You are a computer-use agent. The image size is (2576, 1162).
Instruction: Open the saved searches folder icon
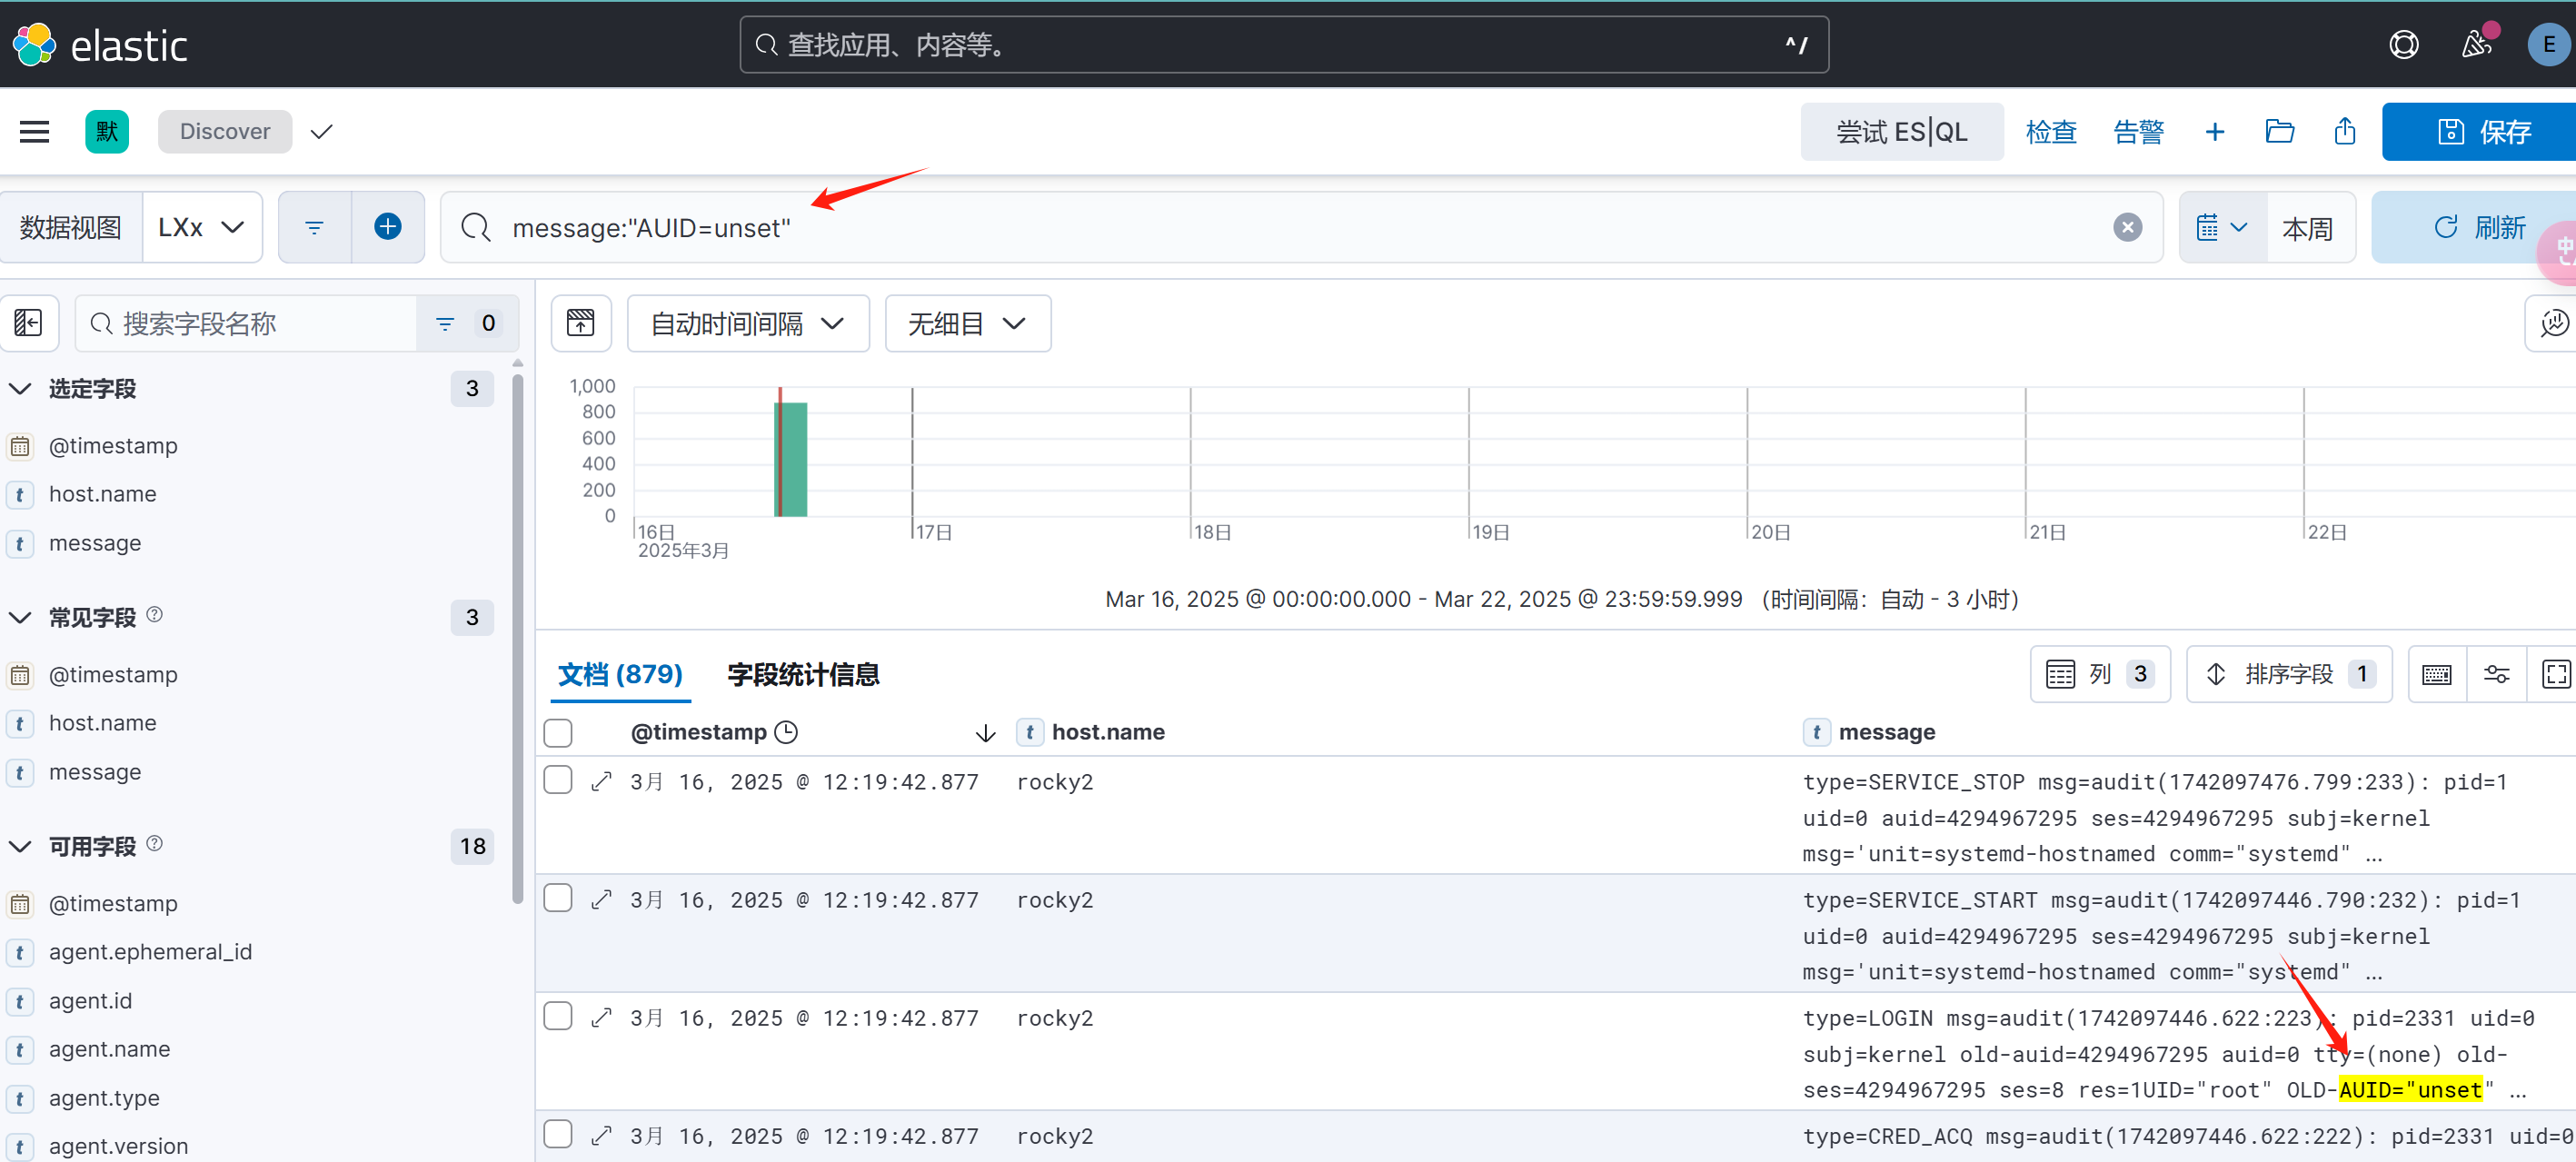(2279, 131)
